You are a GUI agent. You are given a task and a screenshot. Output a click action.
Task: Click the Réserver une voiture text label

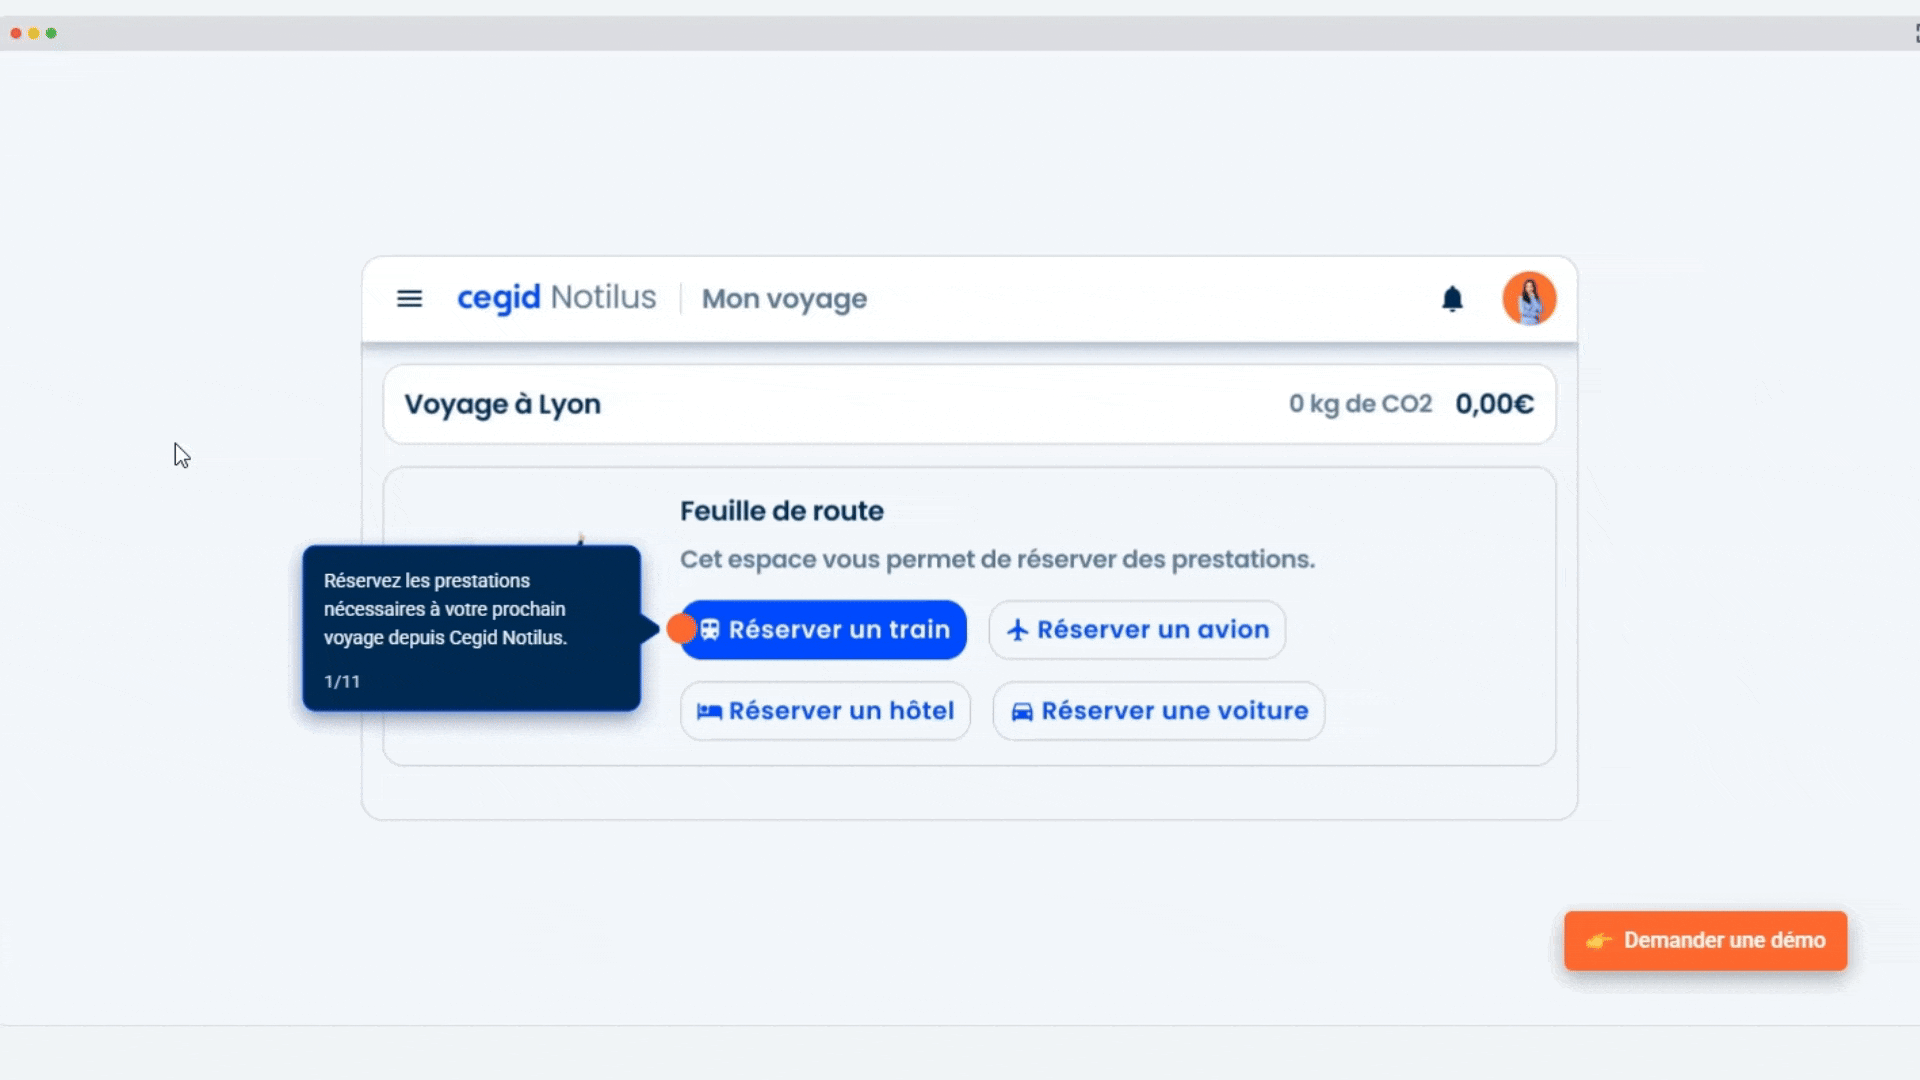pos(1174,711)
